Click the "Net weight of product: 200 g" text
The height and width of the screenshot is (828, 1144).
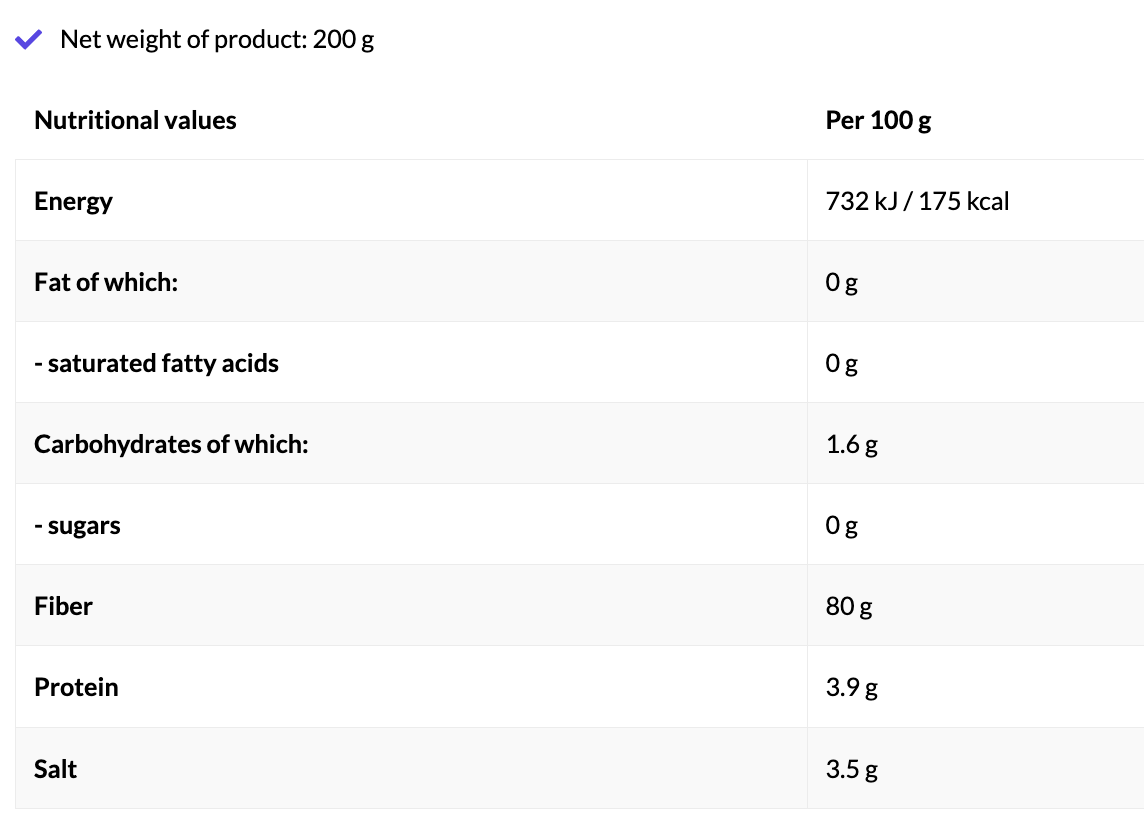pyautogui.click(x=217, y=40)
